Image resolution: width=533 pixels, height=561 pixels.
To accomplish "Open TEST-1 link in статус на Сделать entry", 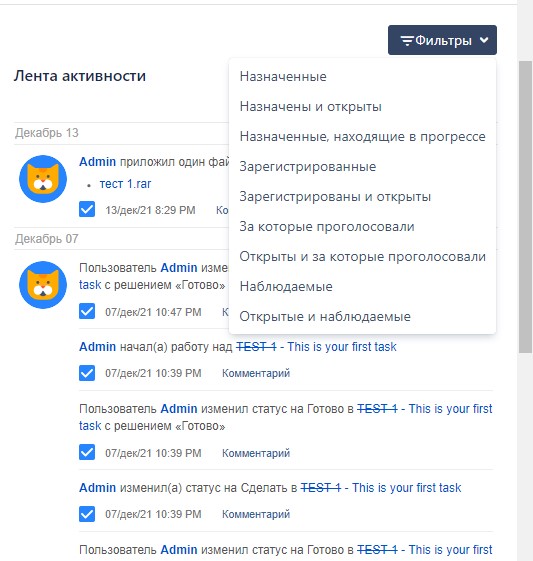I will (321, 488).
